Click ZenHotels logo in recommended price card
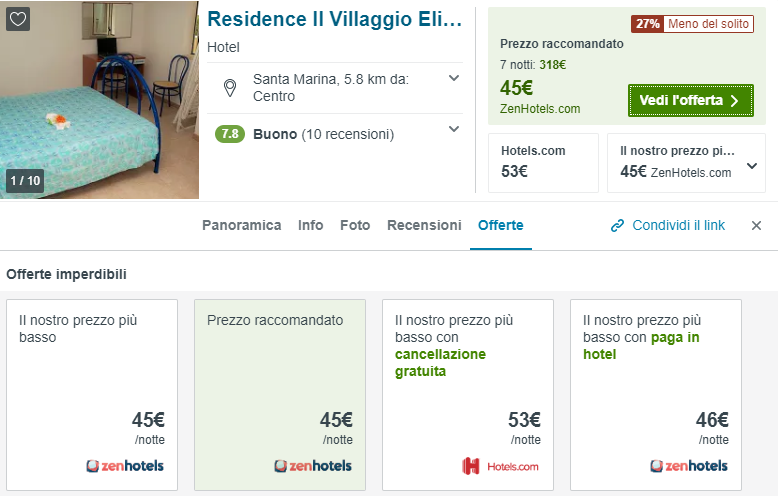Screen dimensions: 778x496 coord(313,465)
